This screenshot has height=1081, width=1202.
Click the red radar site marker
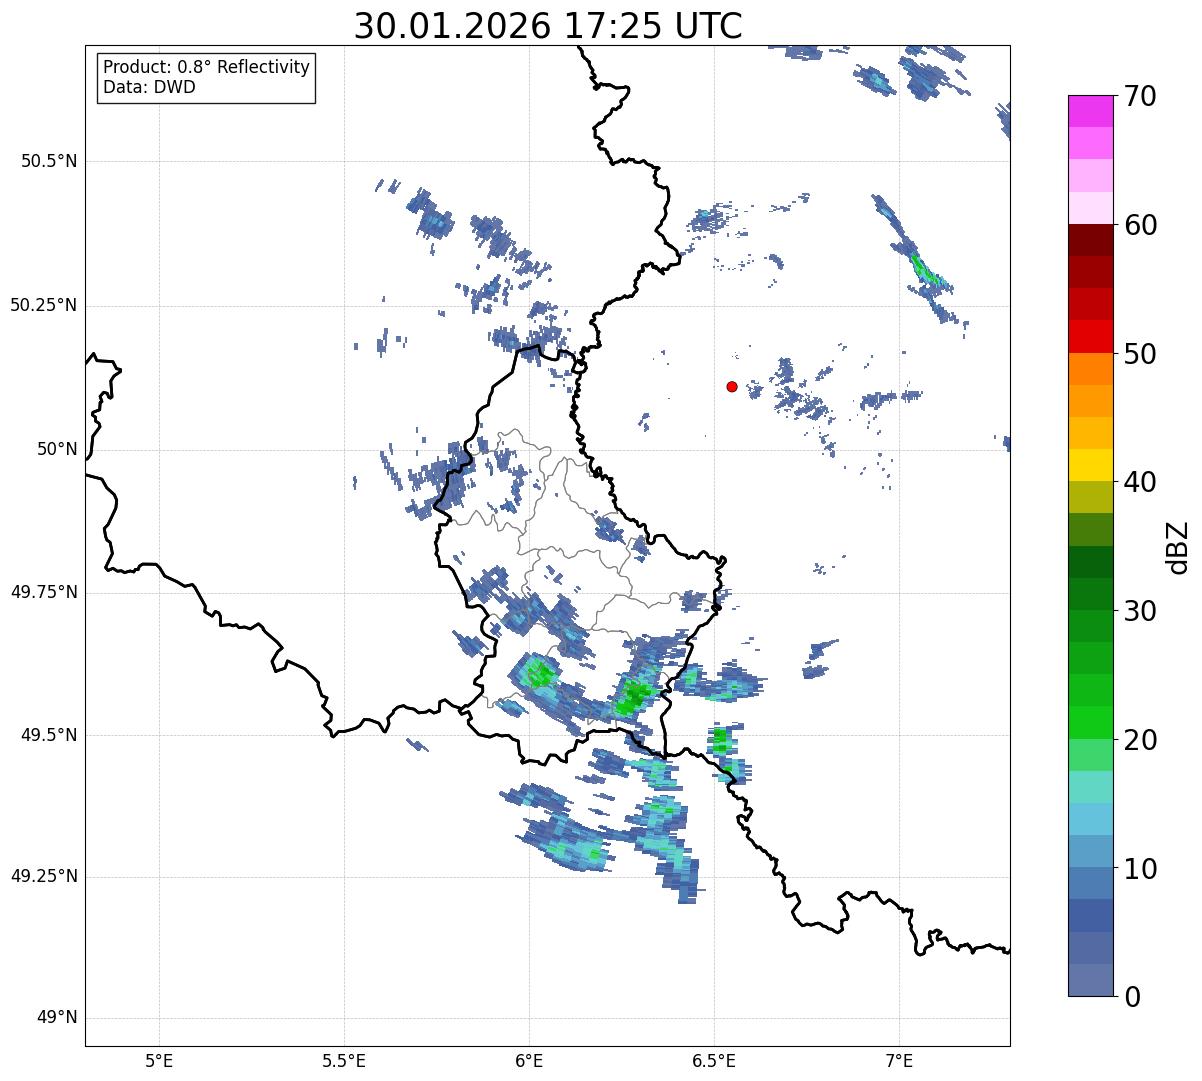[x=732, y=386]
